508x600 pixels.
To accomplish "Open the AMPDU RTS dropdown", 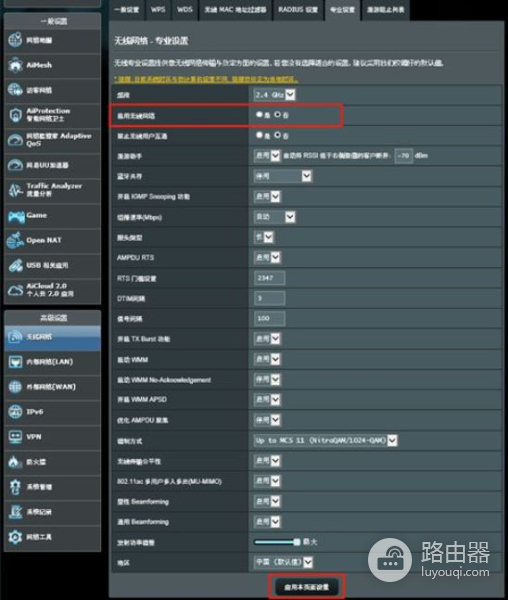I will (x=267, y=258).
